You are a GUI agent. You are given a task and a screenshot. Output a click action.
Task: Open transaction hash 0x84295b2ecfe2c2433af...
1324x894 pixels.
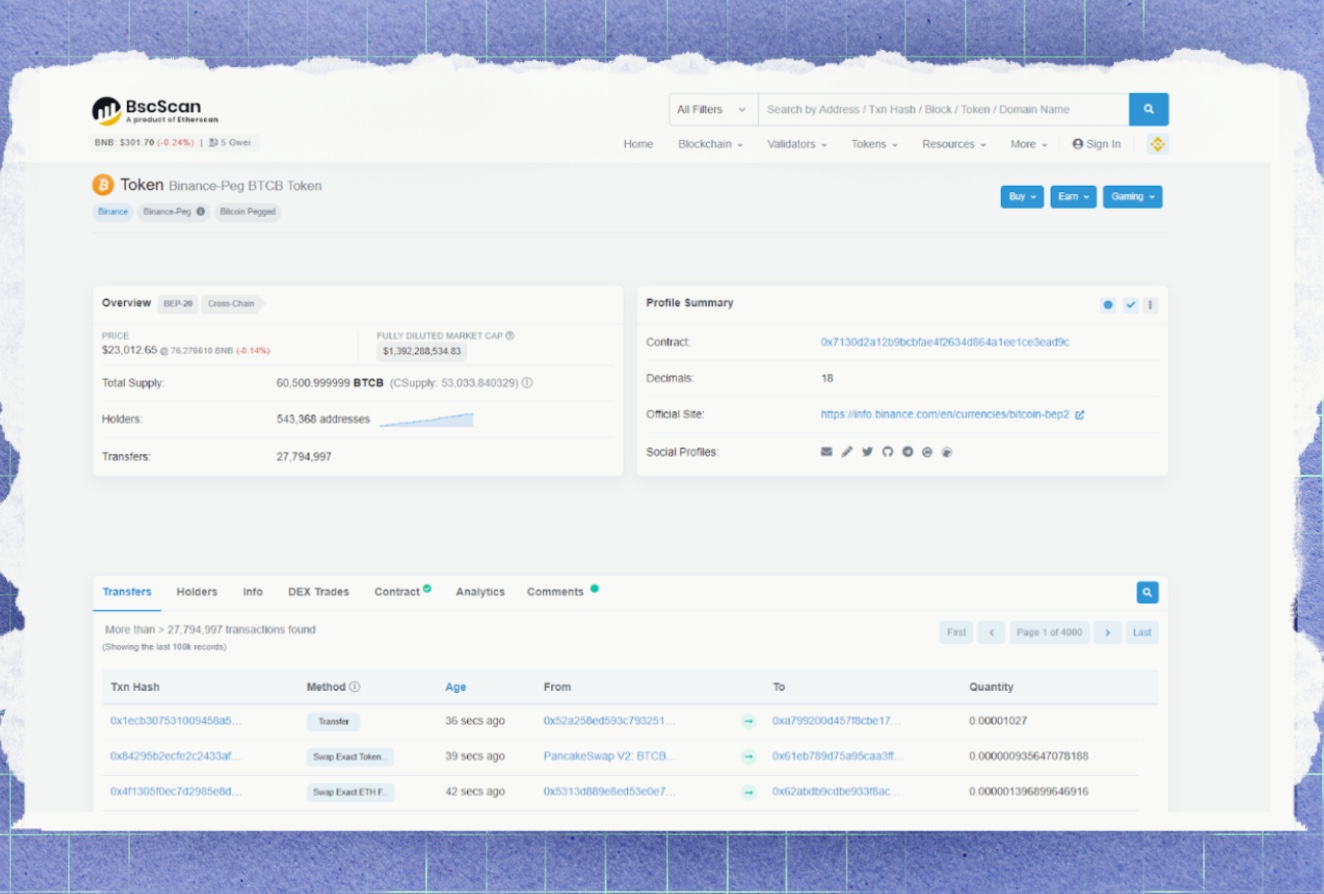(x=176, y=757)
